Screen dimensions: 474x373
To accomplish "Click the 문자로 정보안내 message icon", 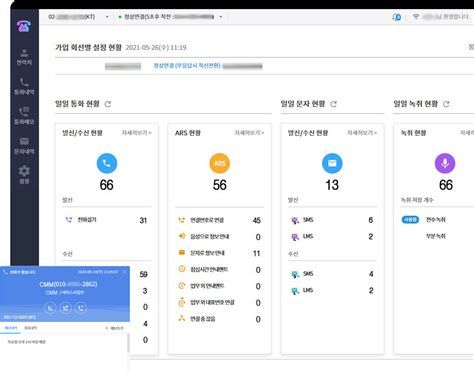I will point(182,253).
